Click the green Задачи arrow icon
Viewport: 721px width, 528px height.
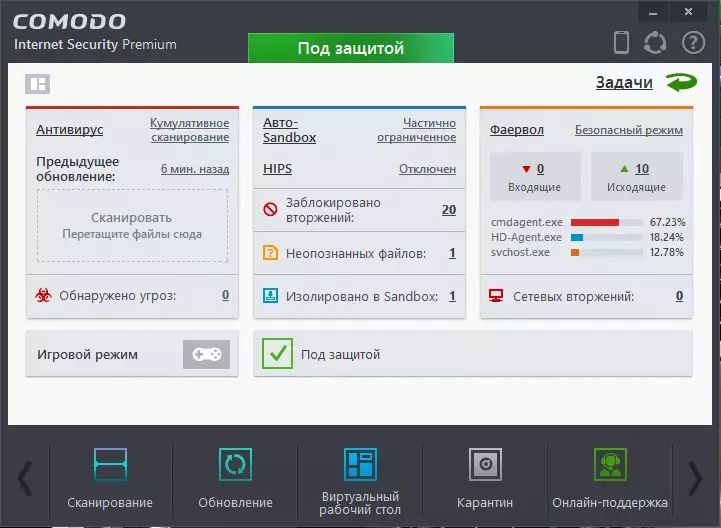coord(681,82)
